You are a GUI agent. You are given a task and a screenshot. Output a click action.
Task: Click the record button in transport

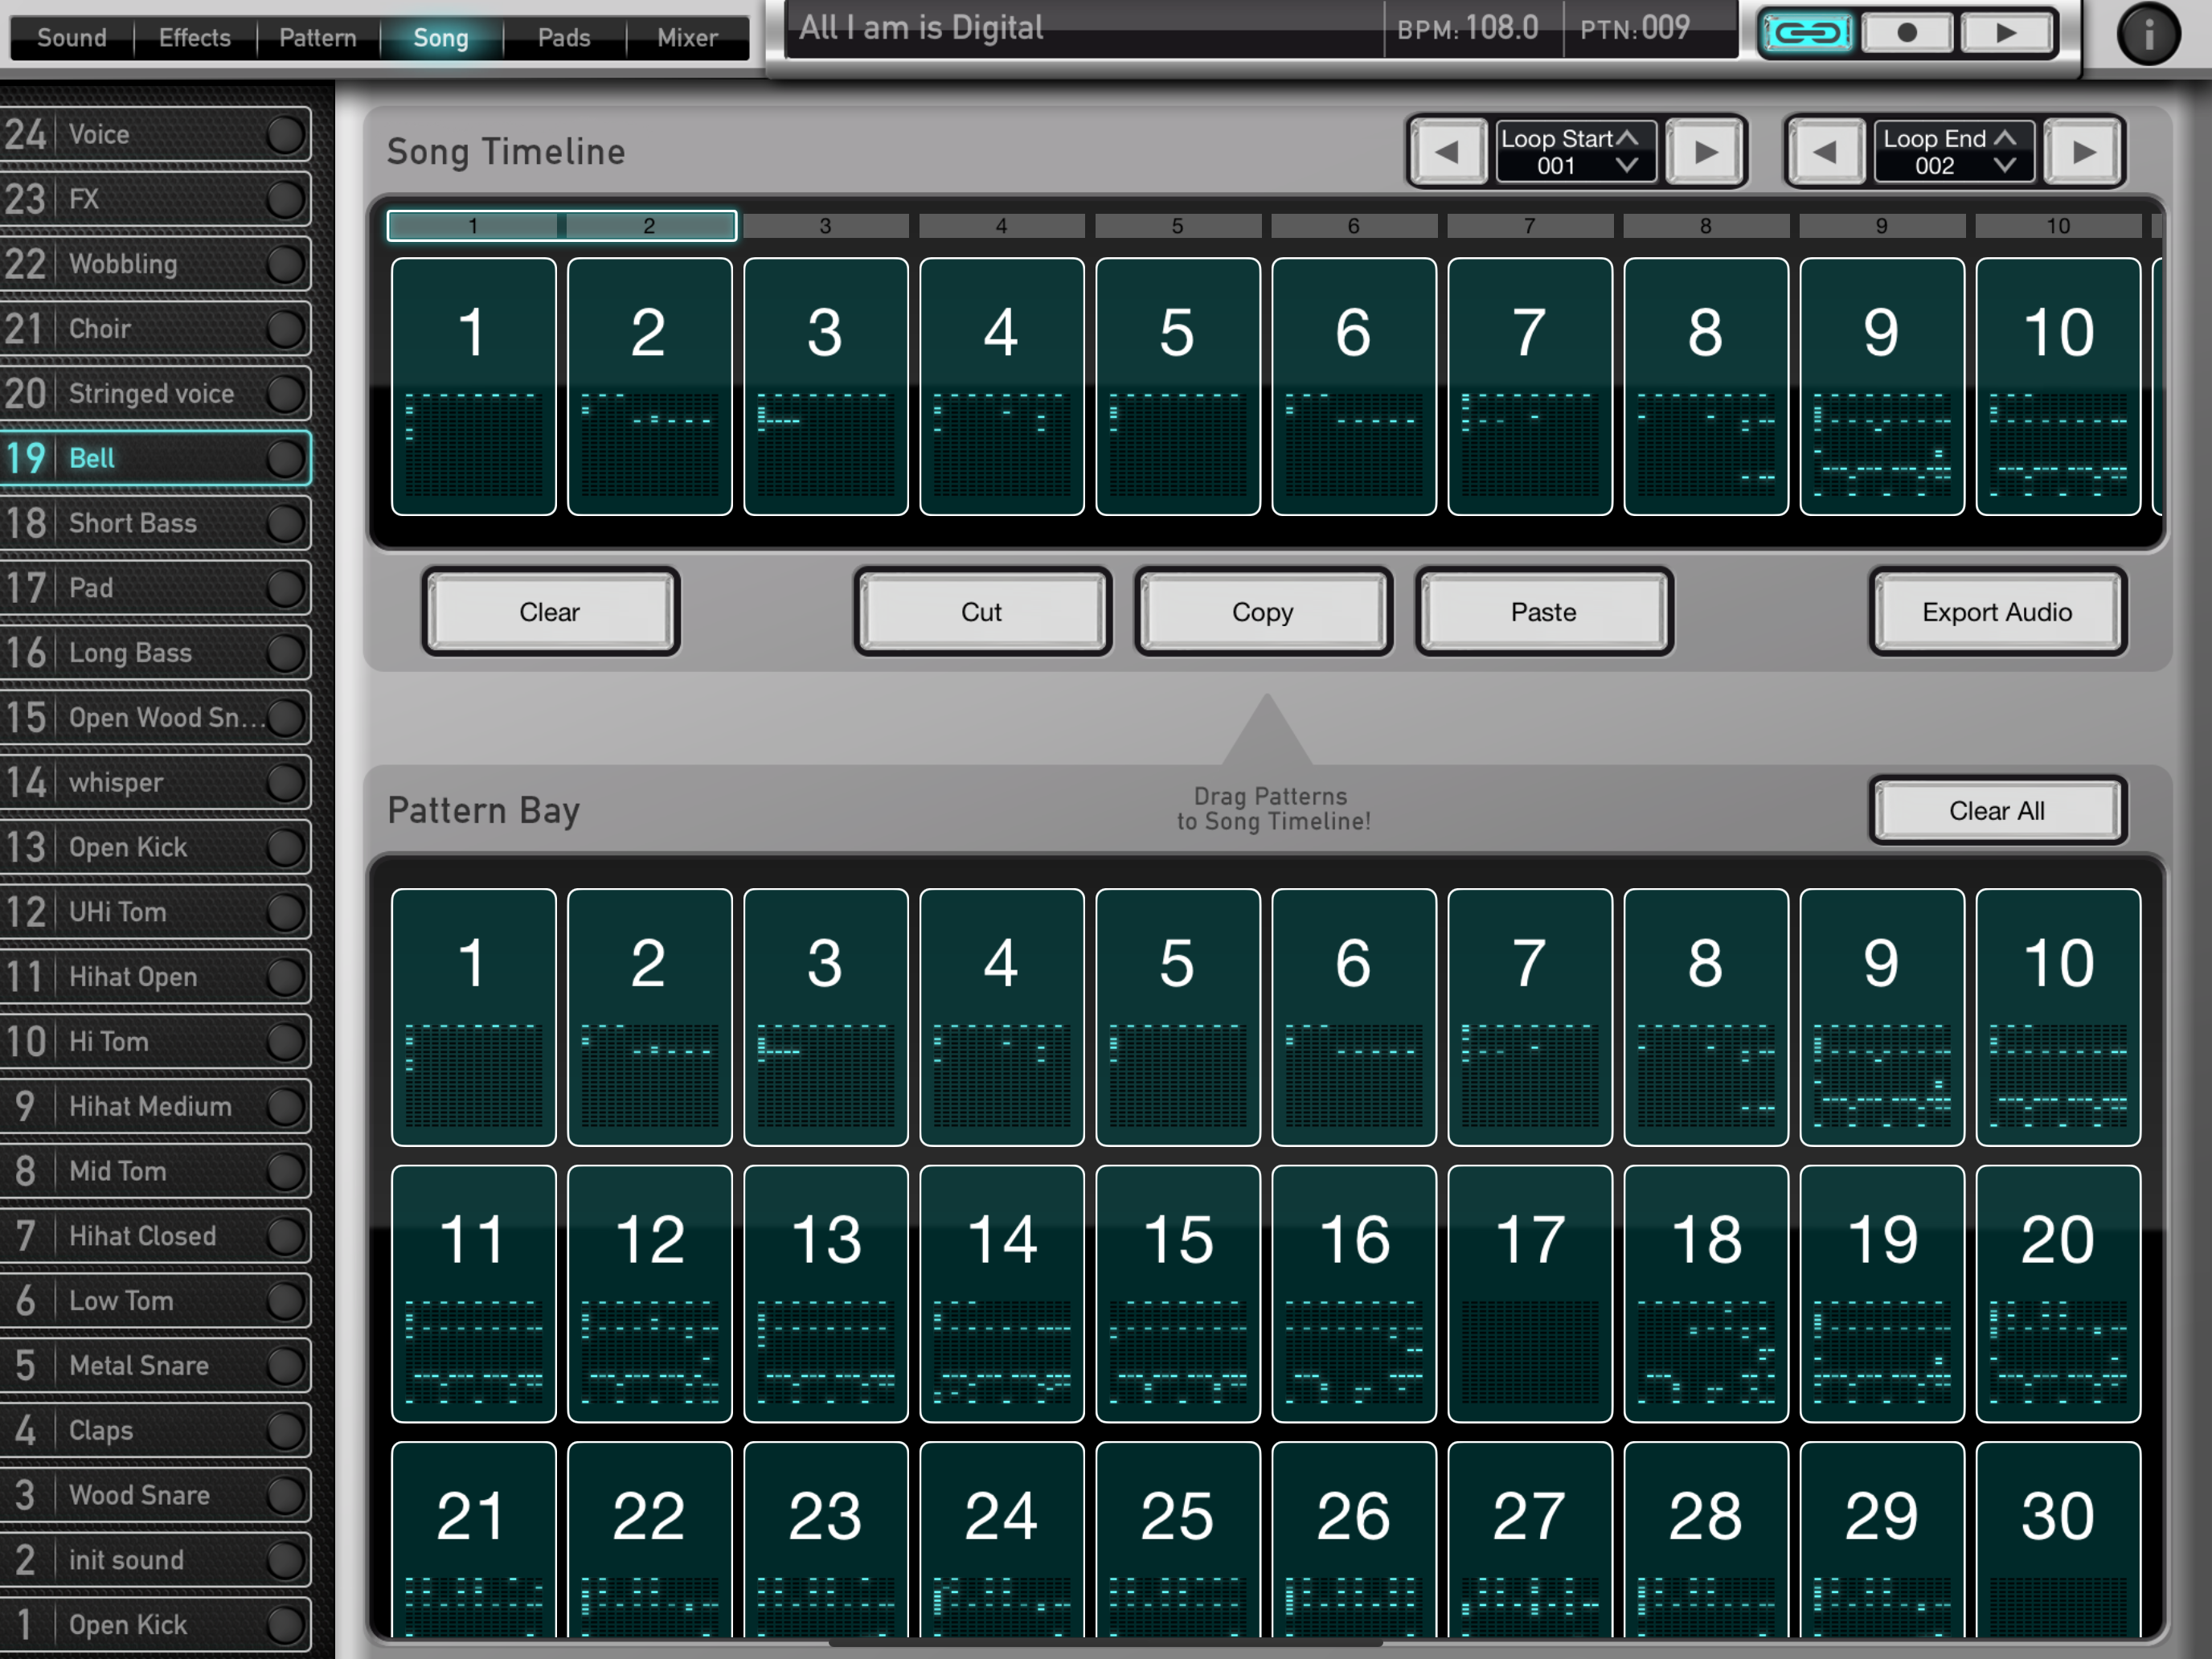tap(1907, 33)
